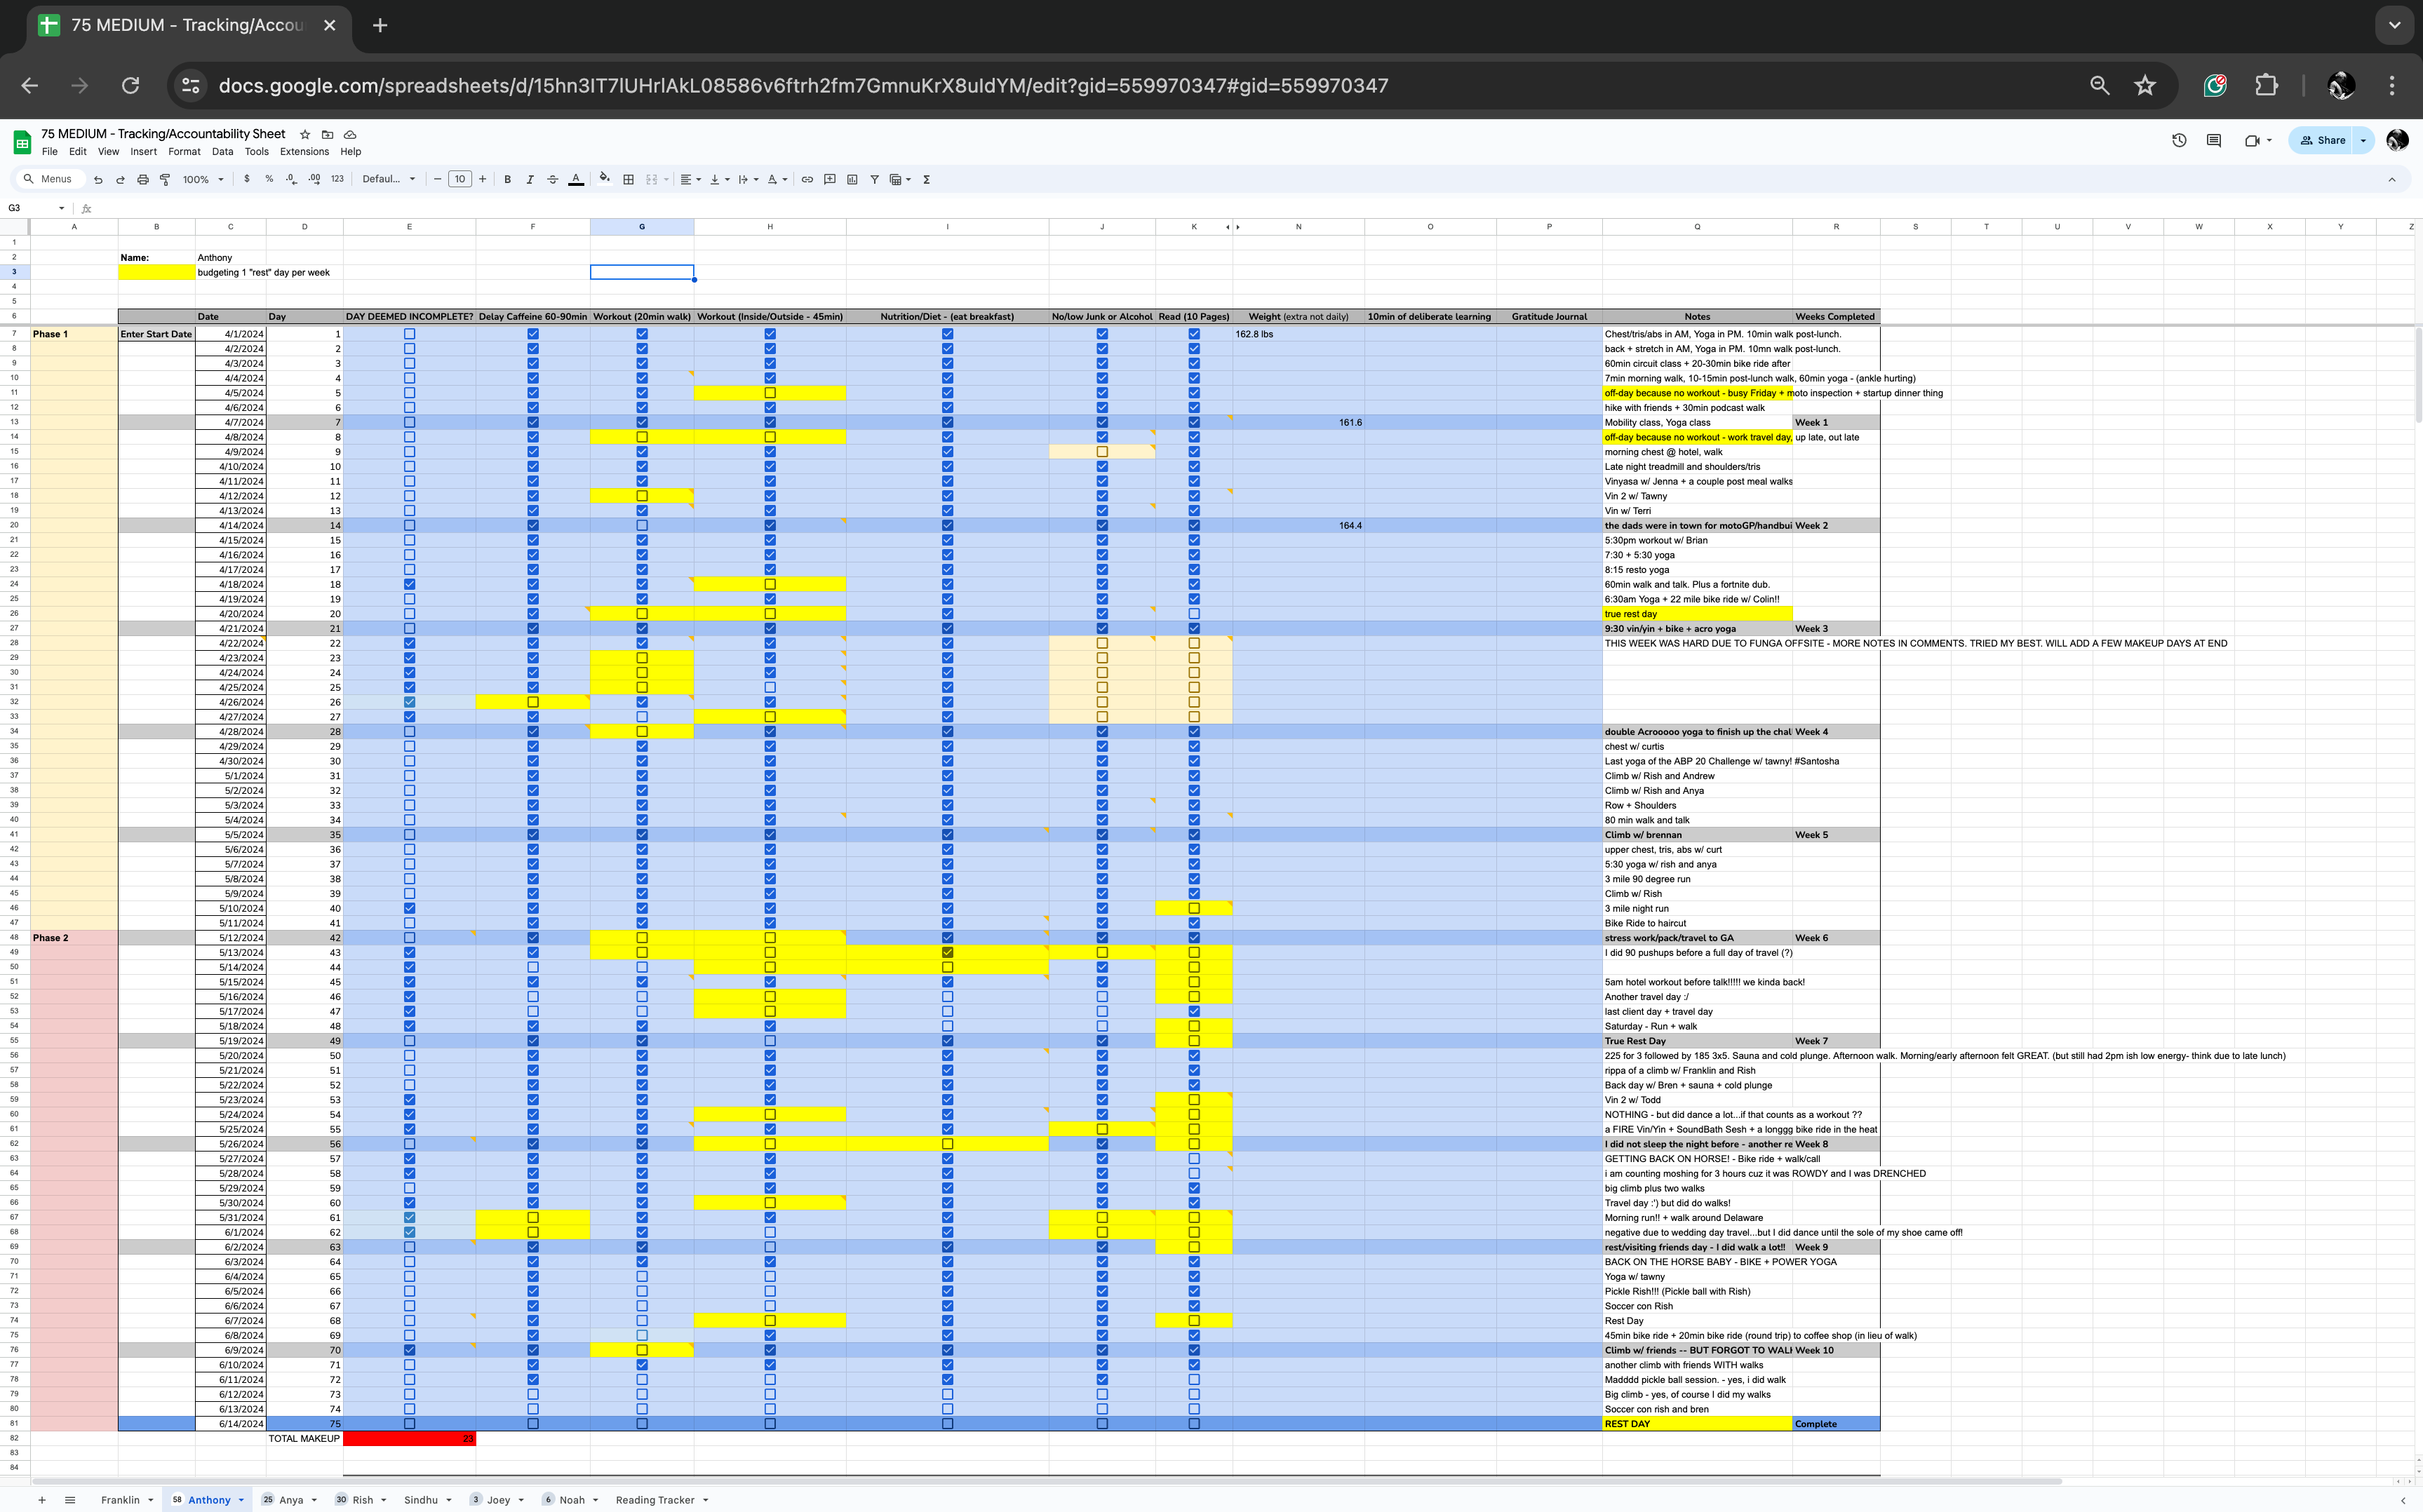
Task: Toggle strikethrough formatting
Action: (x=553, y=180)
